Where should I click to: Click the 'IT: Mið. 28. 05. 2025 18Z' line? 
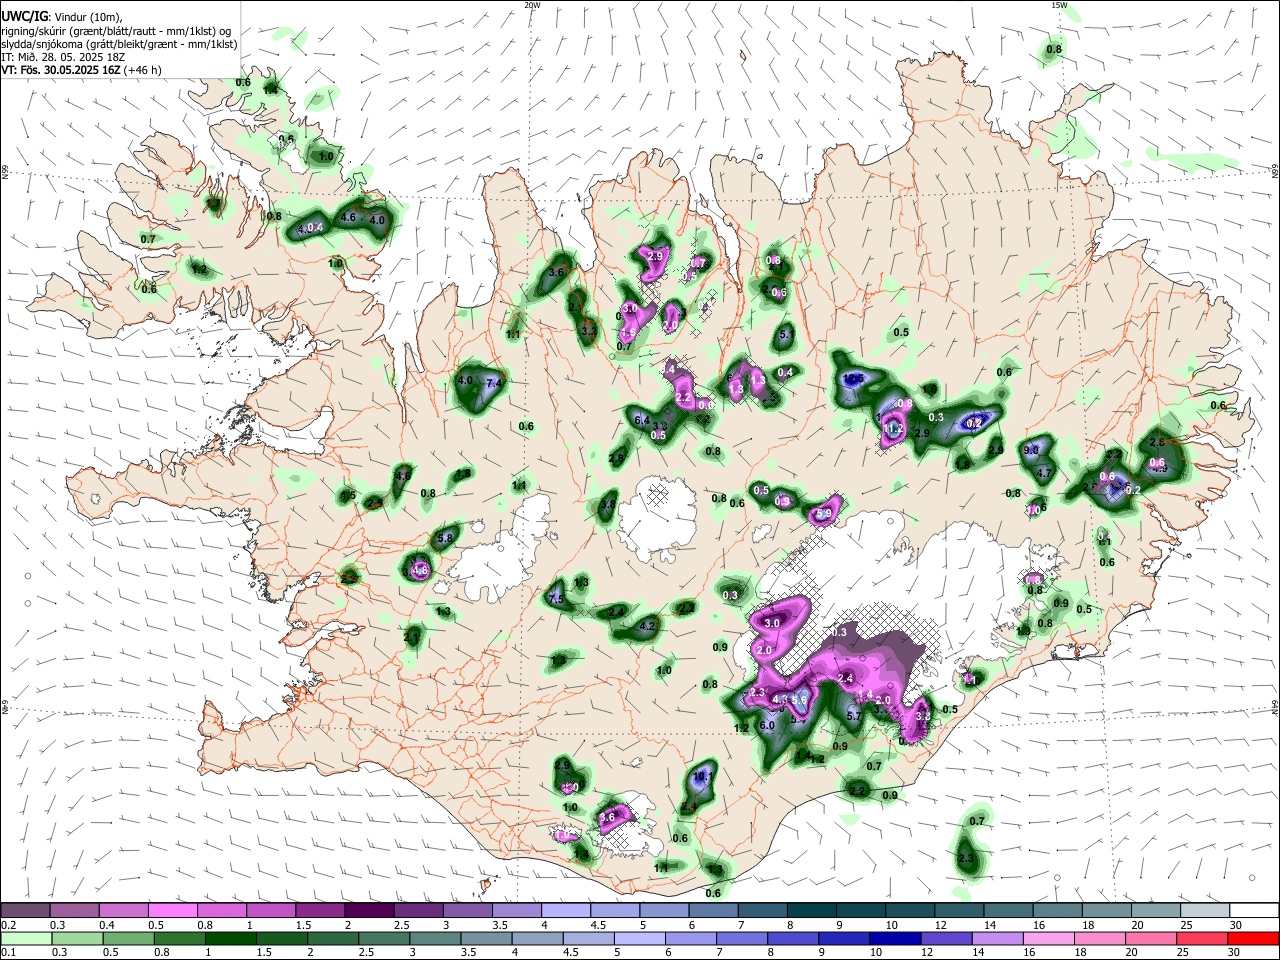[x=63, y=57]
